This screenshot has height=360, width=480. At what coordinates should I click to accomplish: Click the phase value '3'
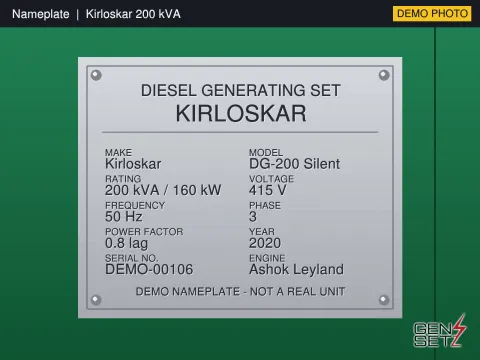tap(253, 217)
